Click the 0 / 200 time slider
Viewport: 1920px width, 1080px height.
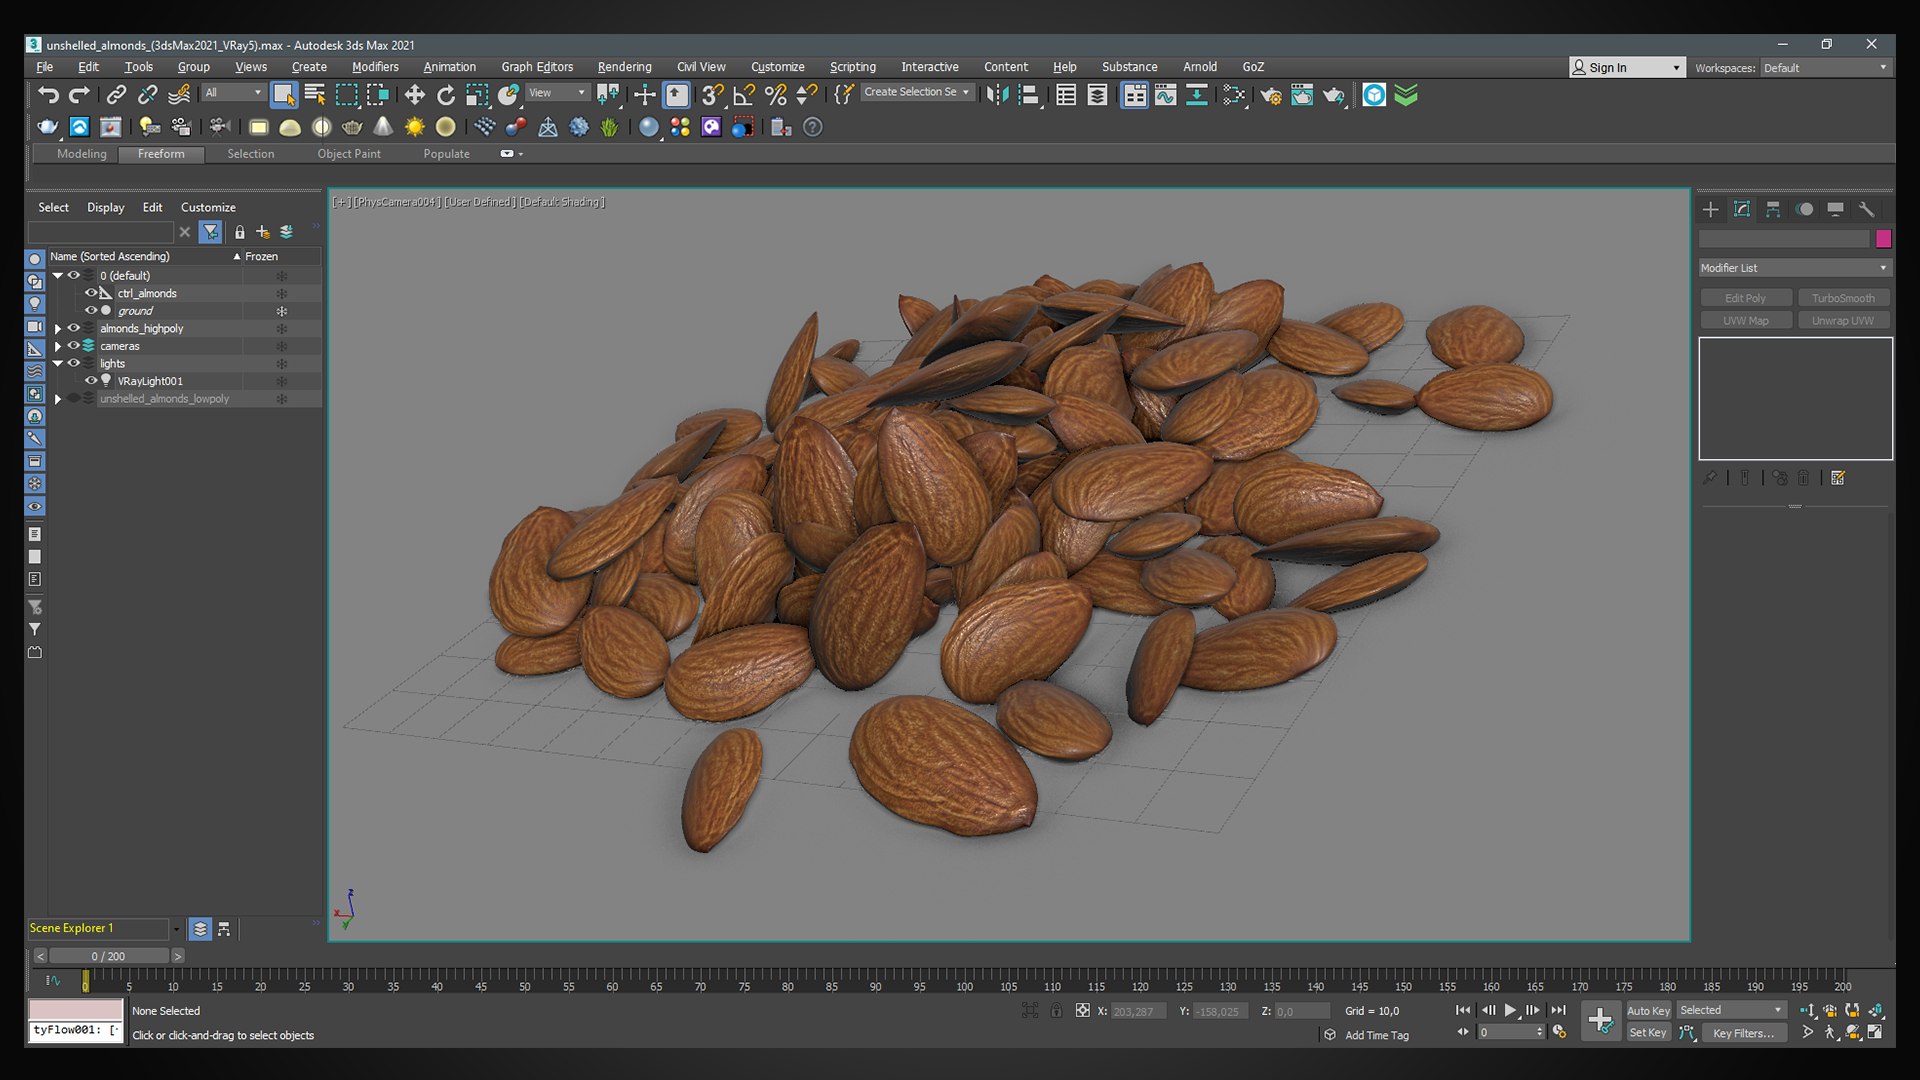coord(109,956)
